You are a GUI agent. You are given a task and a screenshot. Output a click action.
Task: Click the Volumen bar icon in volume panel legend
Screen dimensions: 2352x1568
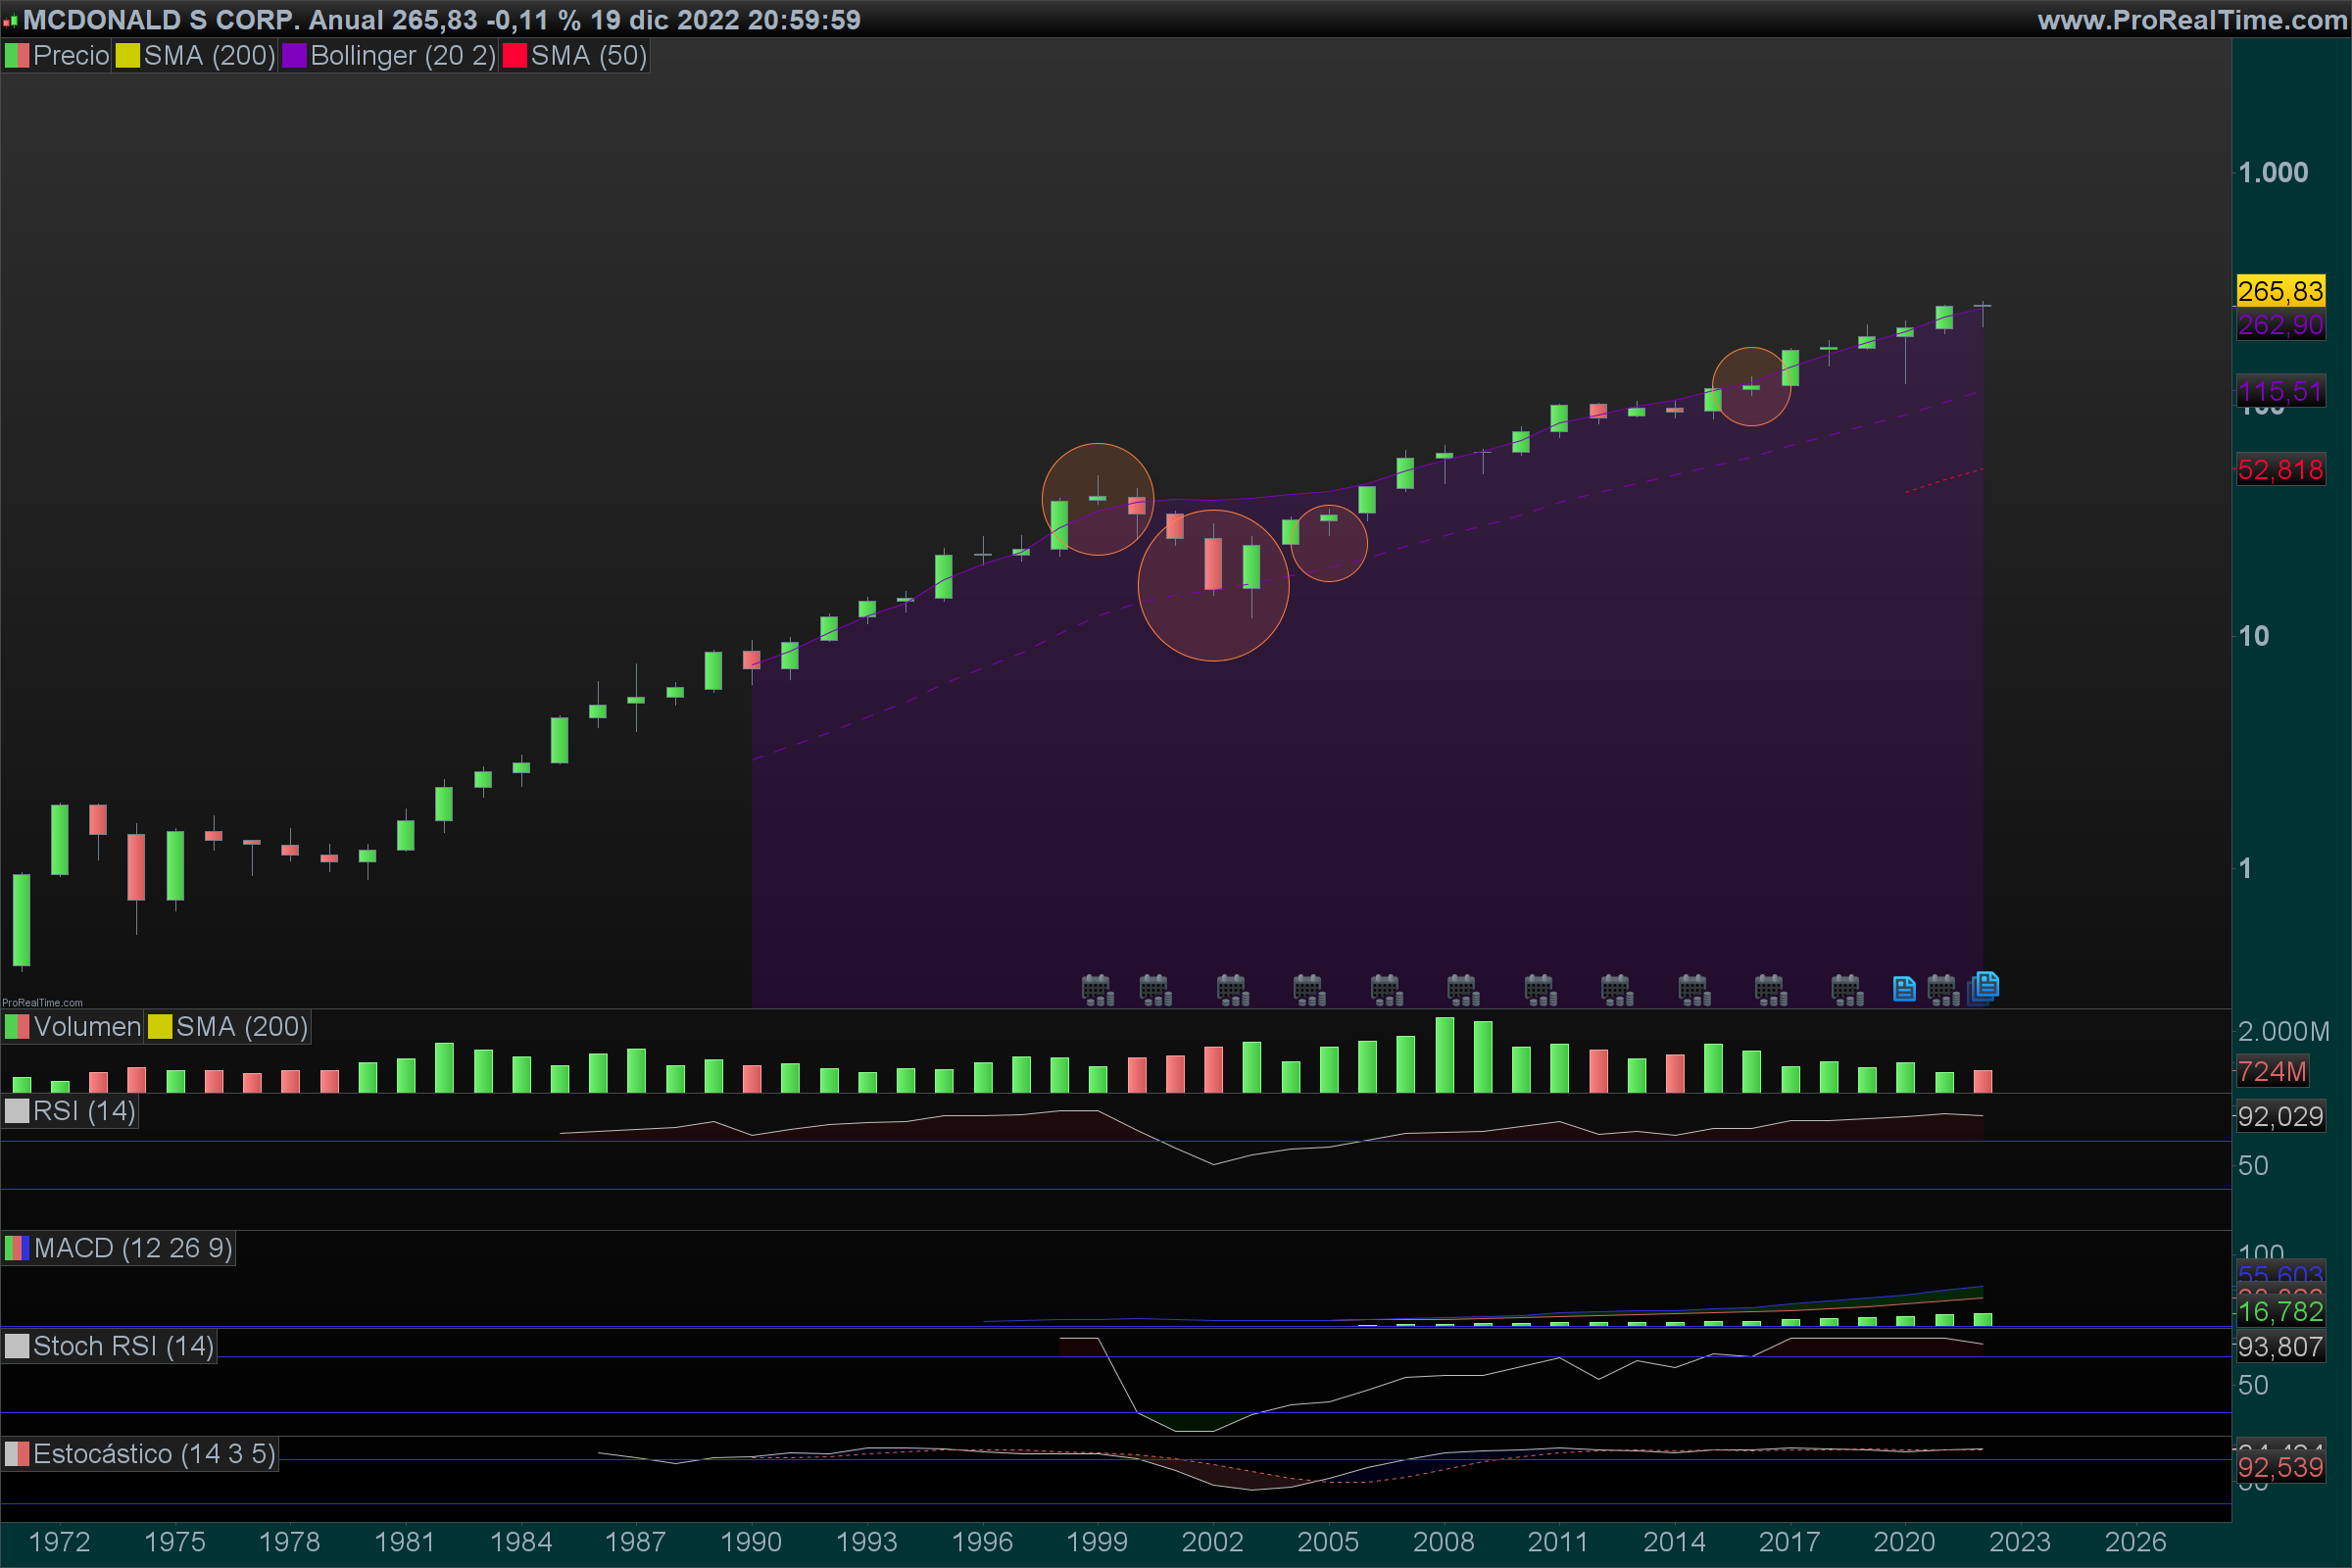point(17,1027)
